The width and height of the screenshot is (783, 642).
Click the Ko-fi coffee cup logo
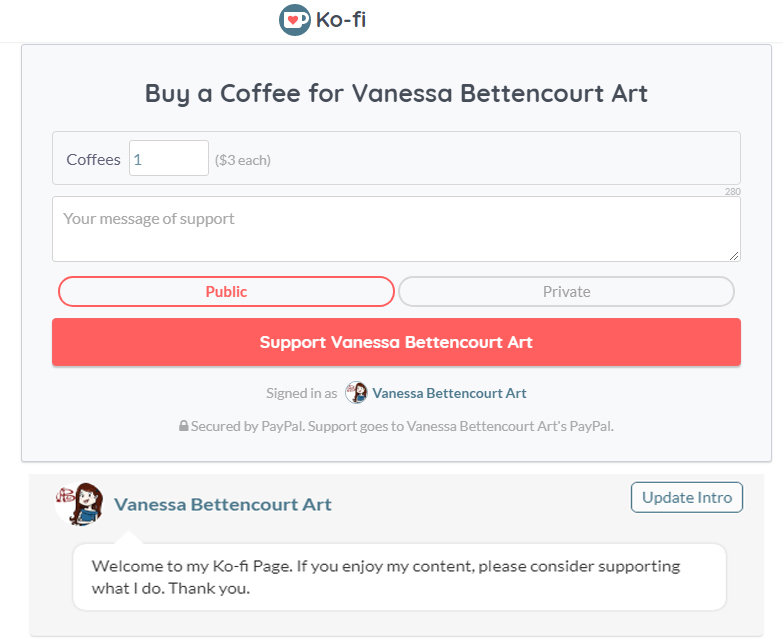[295, 20]
